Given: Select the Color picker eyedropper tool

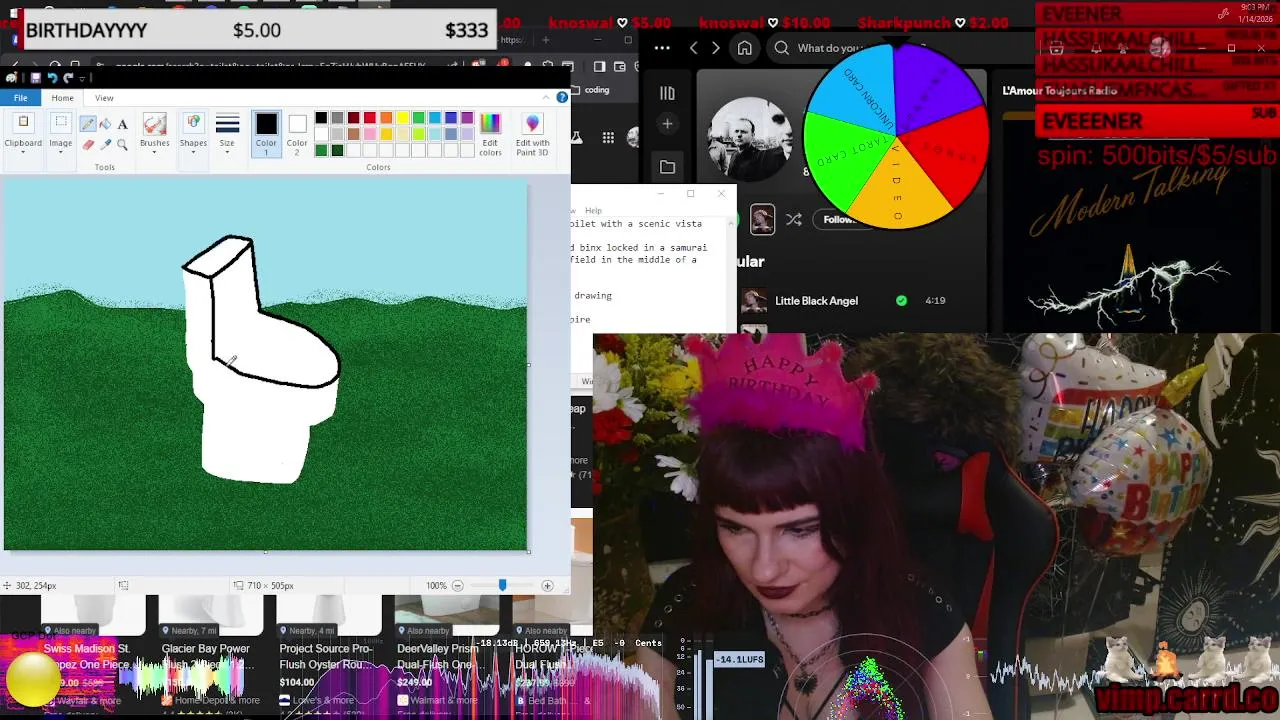Looking at the screenshot, I should tap(105, 145).
